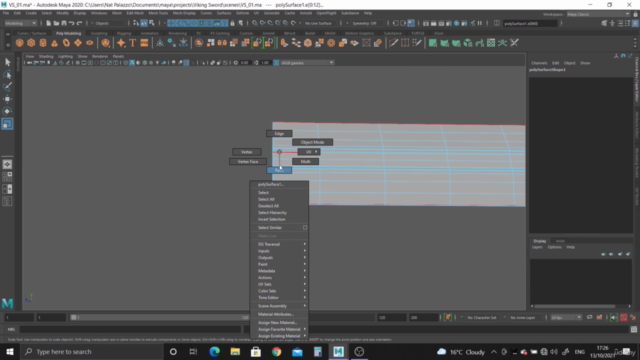This screenshot has width=640, height=360.
Task: Click the Pause playback icon in status line
Action: [x=480, y=23]
